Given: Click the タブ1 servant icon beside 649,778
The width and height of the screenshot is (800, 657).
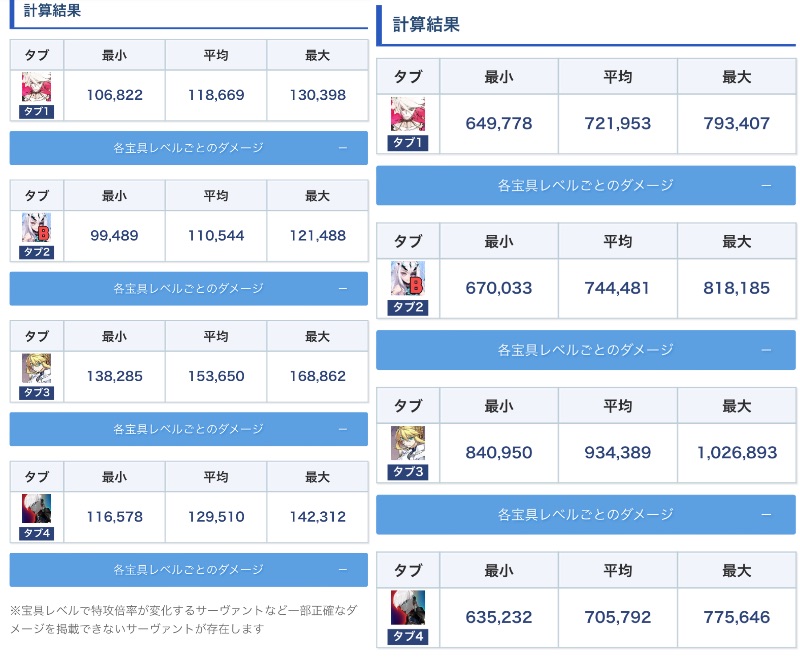Looking at the screenshot, I should pos(407,115).
